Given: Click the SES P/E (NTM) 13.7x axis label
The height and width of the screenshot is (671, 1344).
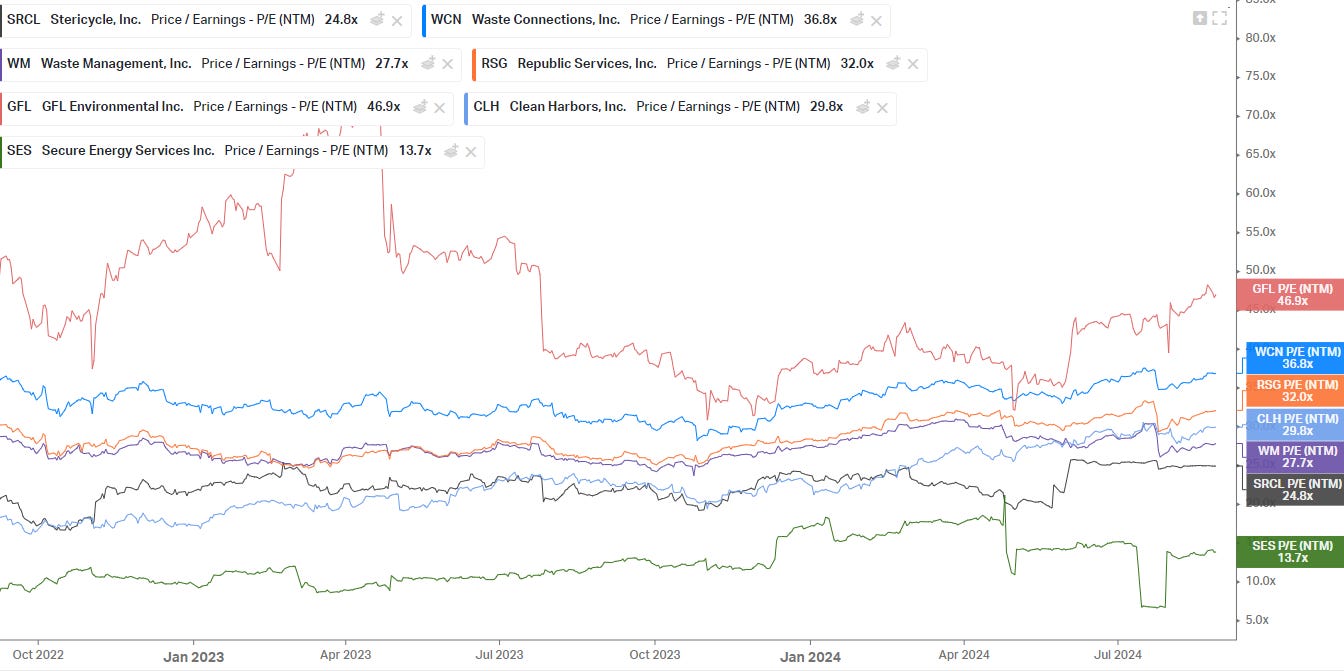Looking at the screenshot, I should (1292, 552).
